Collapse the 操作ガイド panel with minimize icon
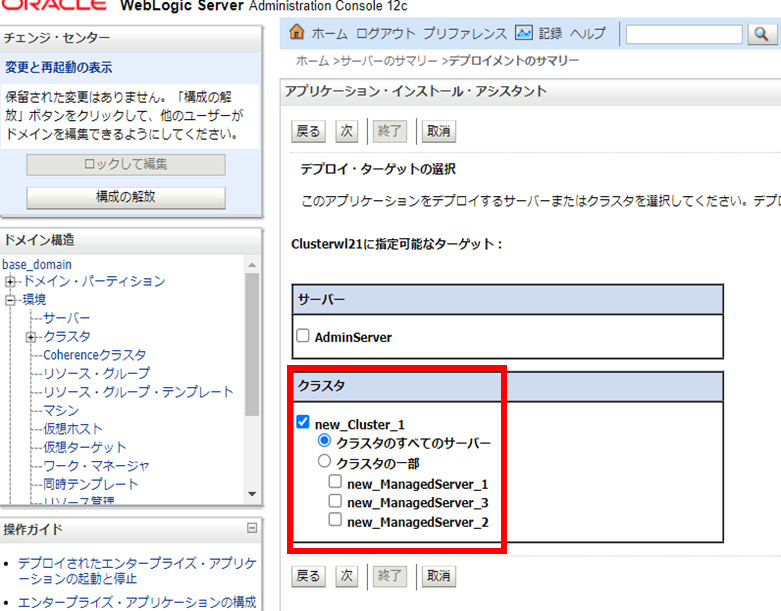The height and width of the screenshot is (611, 781). pos(252,529)
